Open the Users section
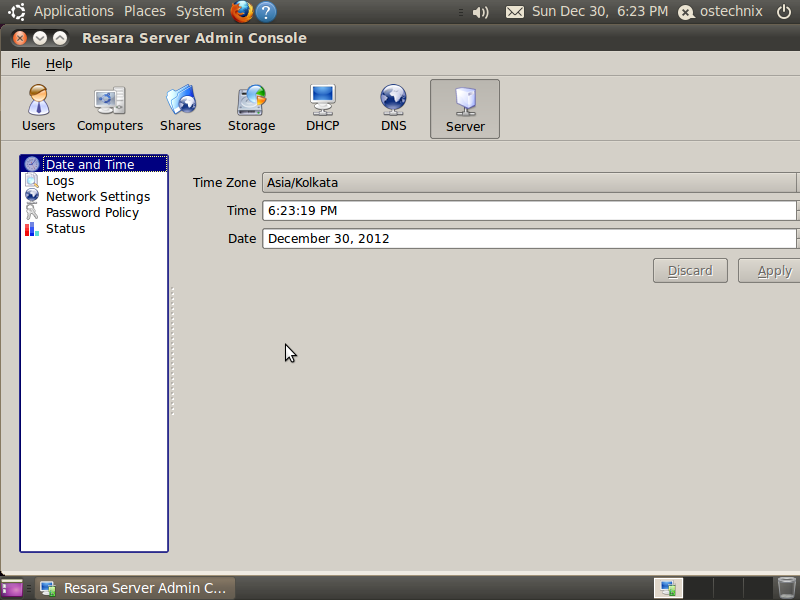 click(x=38, y=109)
